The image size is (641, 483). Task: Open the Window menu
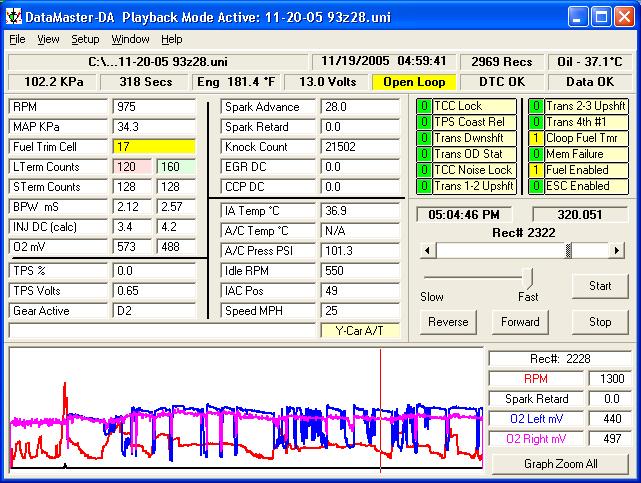click(130, 39)
